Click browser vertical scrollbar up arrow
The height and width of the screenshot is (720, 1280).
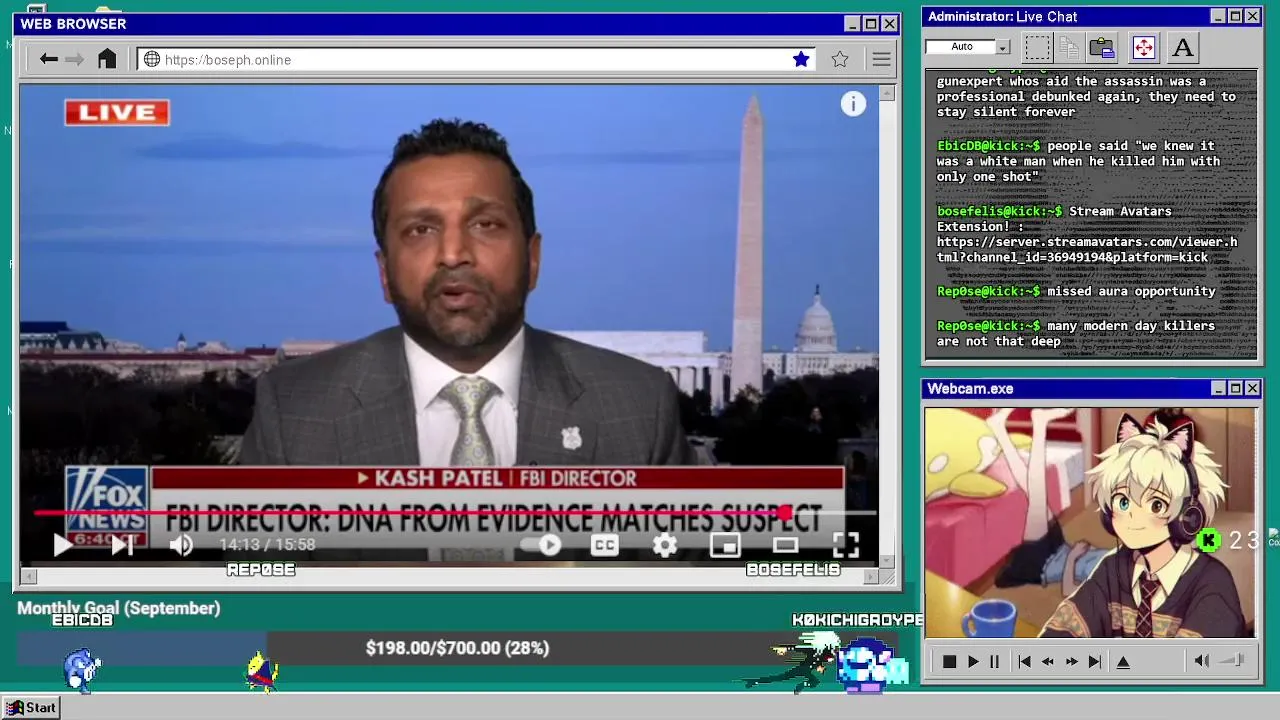pyautogui.click(x=887, y=94)
